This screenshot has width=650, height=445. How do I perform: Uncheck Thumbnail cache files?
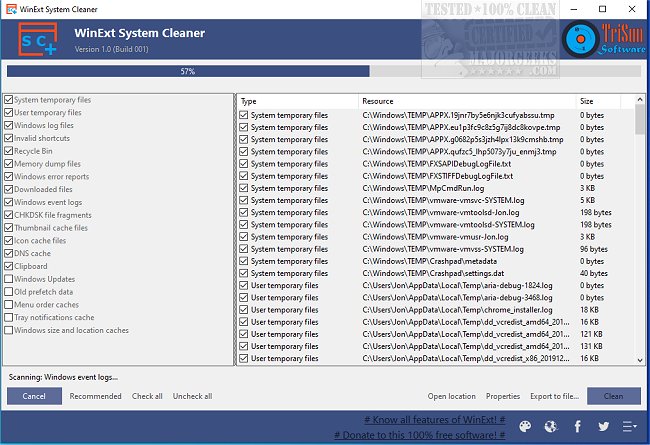pos(9,228)
